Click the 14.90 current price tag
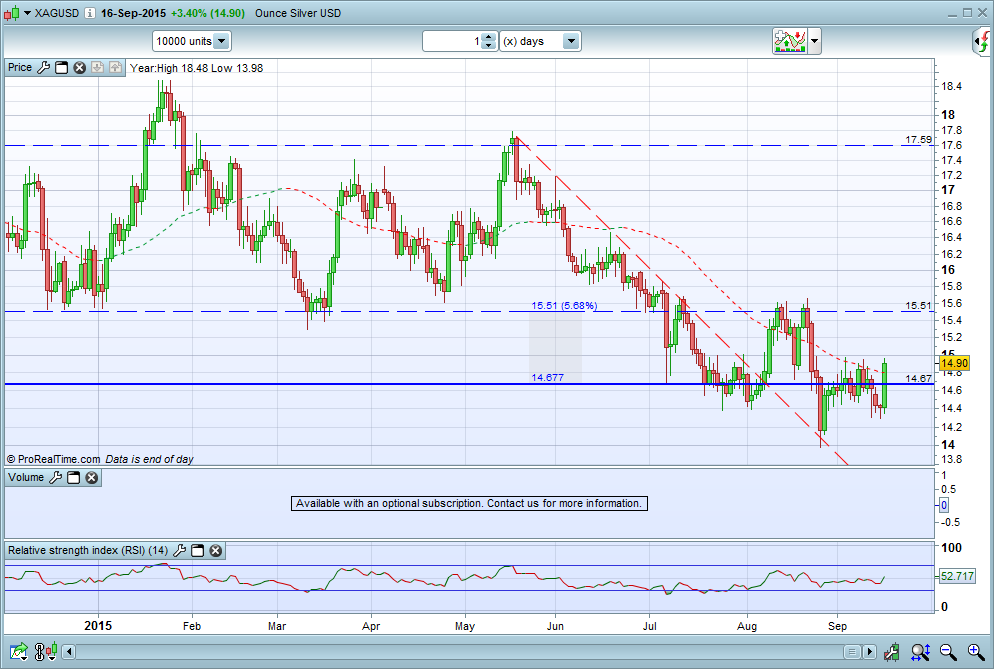This screenshot has height=669, width=994. (x=954, y=363)
